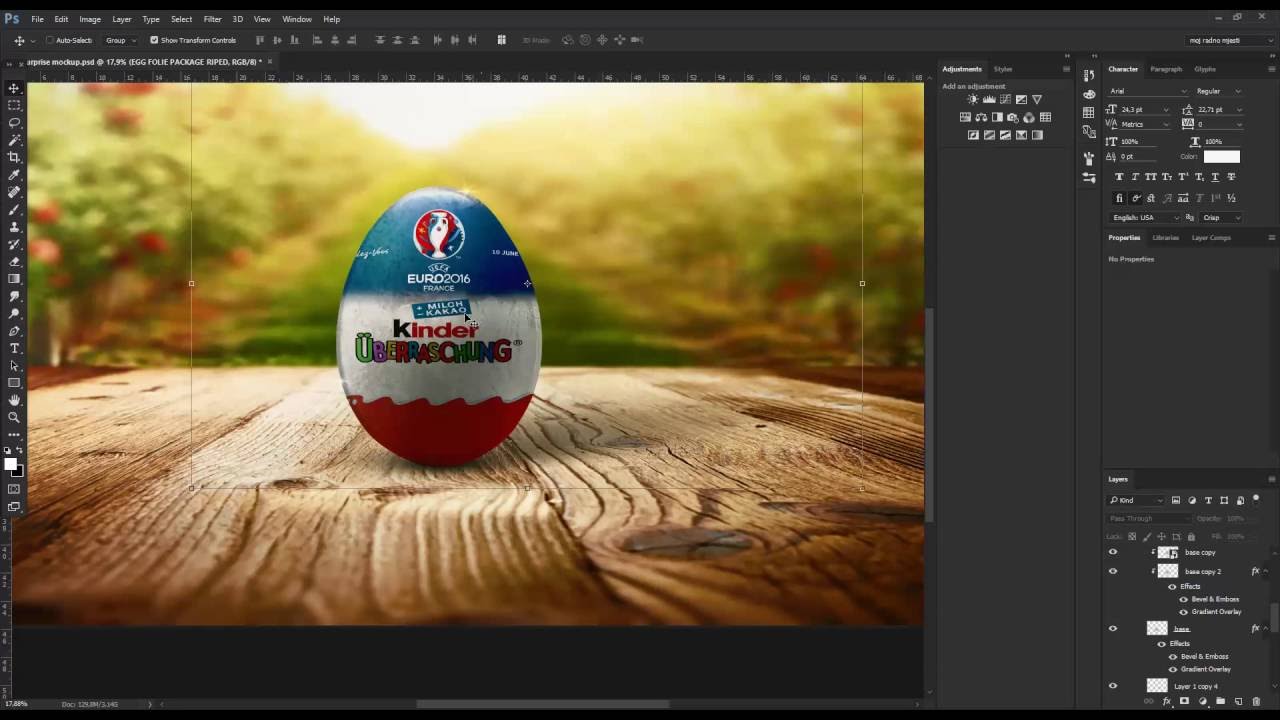Open the Window menu
Image resolution: width=1280 pixels, height=720 pixels.
click(x=297, y=19)
